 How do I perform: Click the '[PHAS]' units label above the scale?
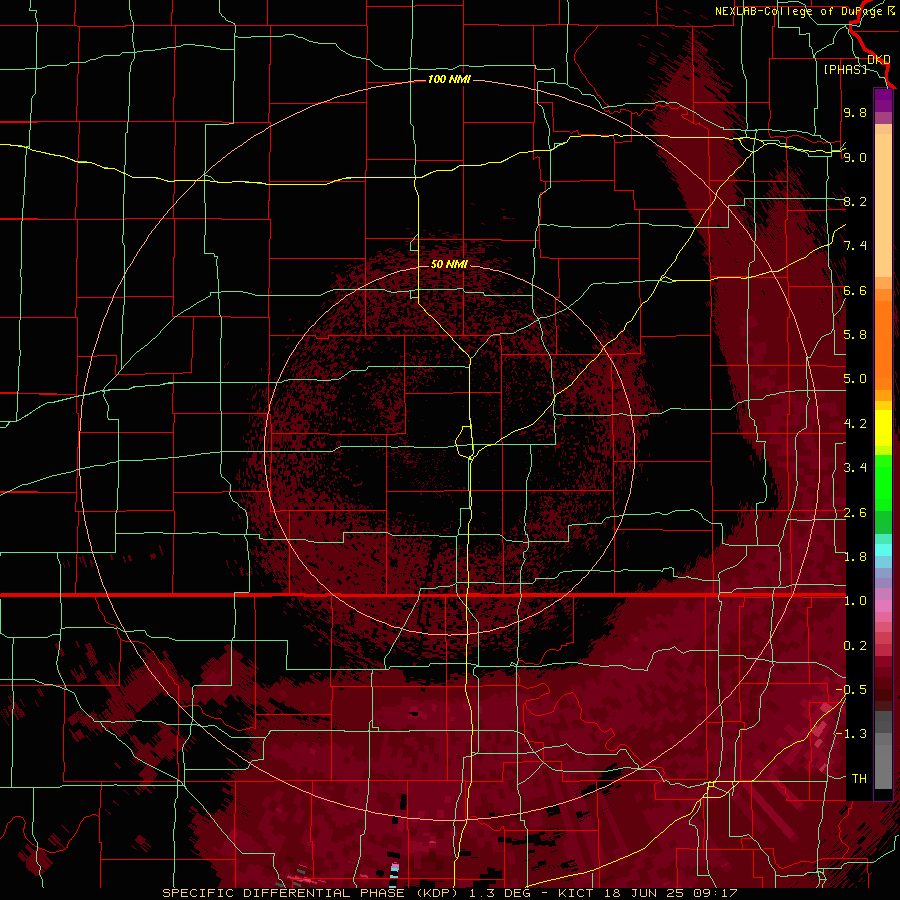[x=845, y=69]
